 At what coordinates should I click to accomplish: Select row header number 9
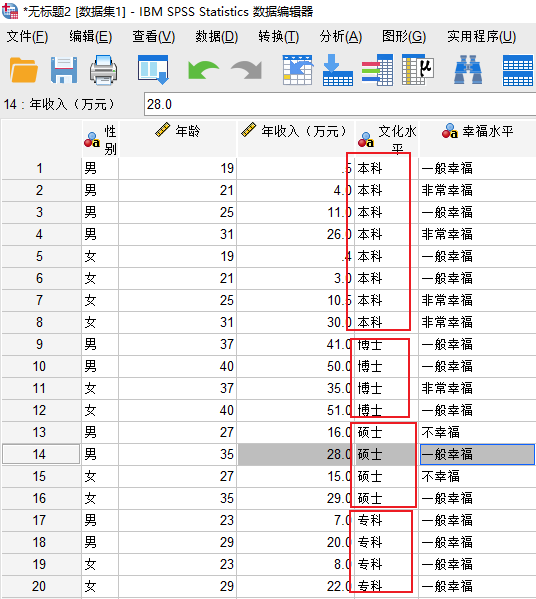(41, 344)
